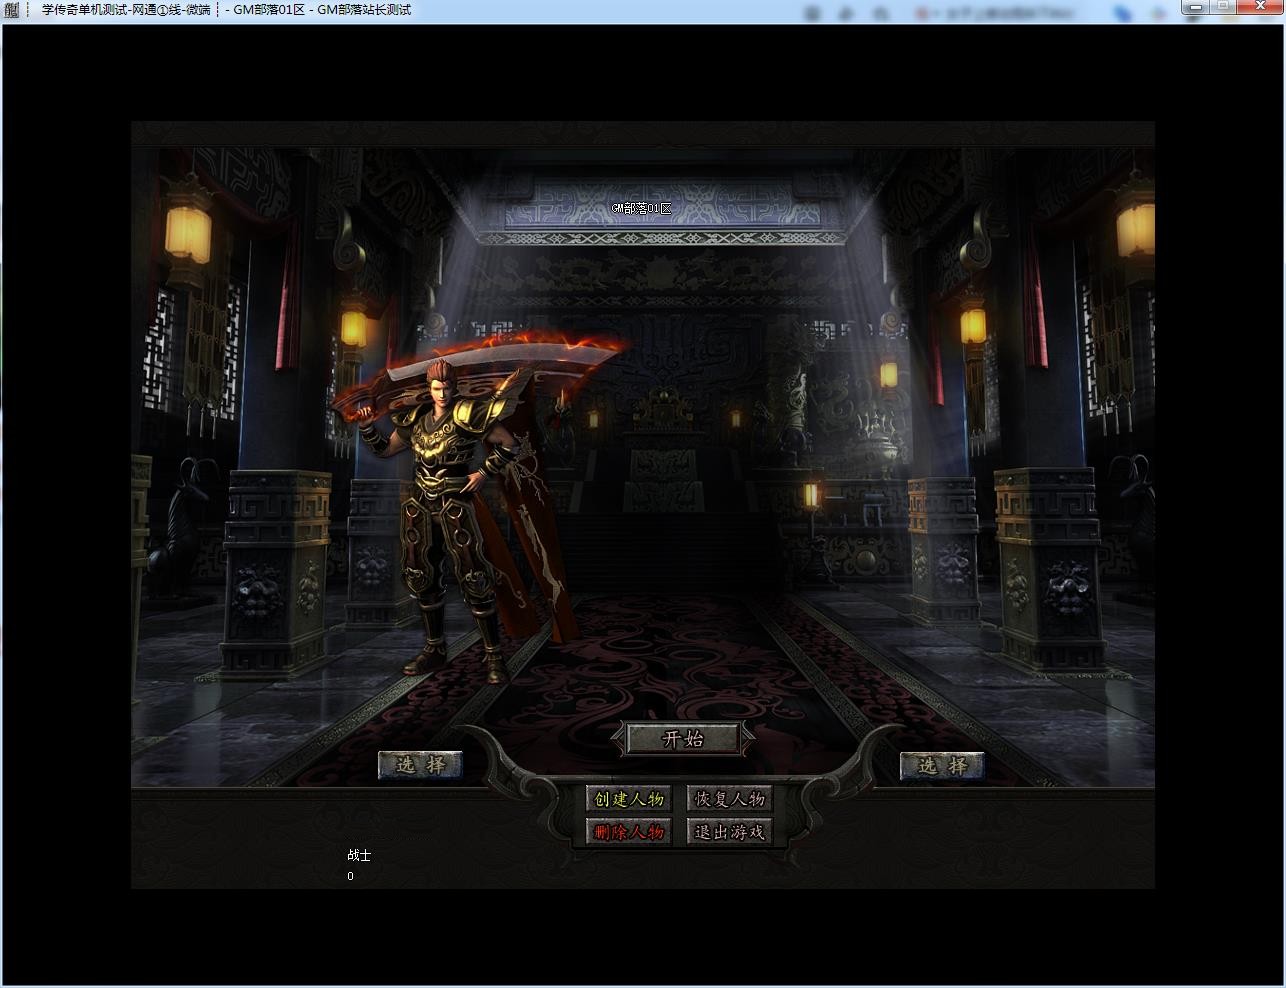Screen dimensions: 1286x988
Task: Click 创建人物 to create a character
Action: click(x=629, y=799)
